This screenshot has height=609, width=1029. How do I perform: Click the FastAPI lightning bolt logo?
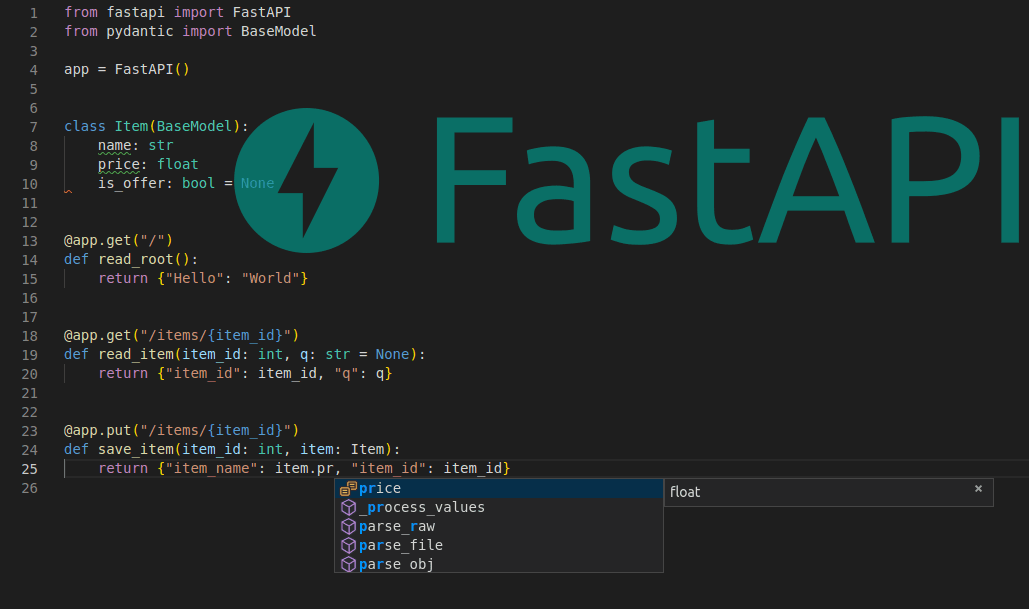[x=306, y=181]
